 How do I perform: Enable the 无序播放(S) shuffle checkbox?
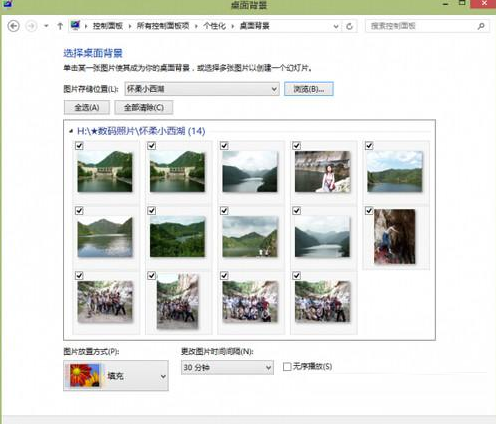(x=287, y=367)
